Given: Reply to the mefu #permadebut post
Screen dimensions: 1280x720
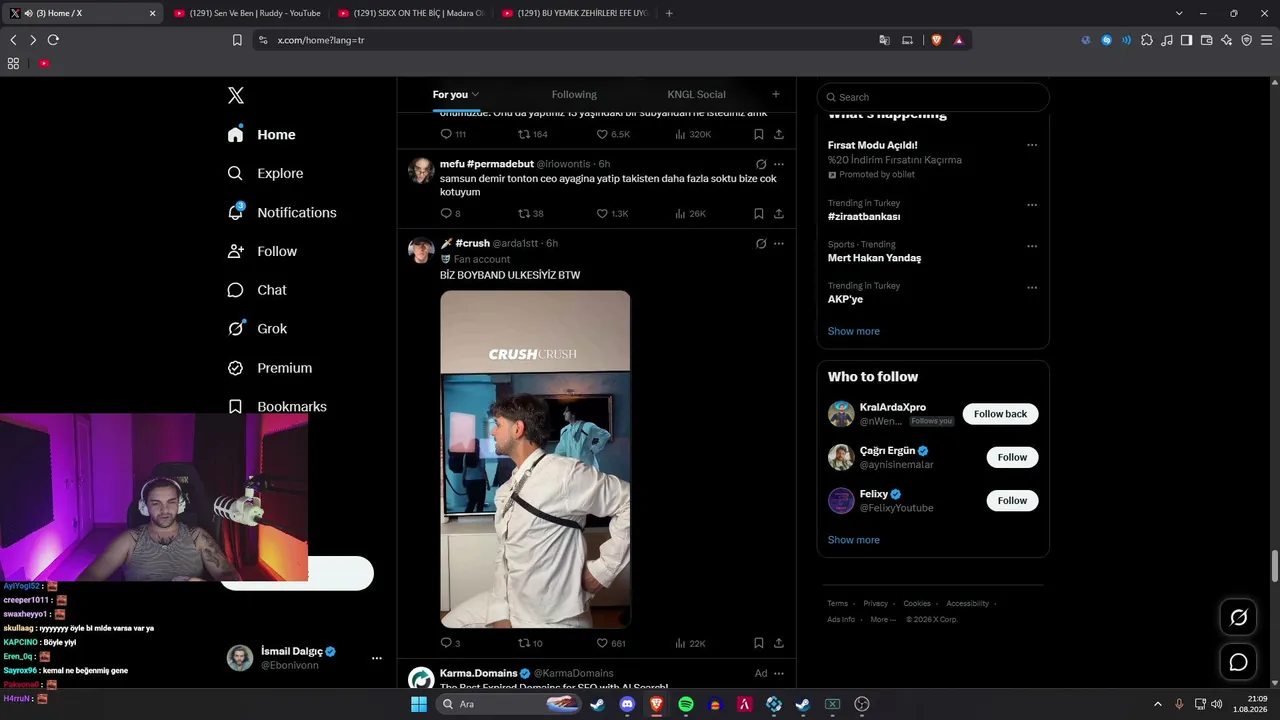Looking at the screenshot, I should pos(446,214).
